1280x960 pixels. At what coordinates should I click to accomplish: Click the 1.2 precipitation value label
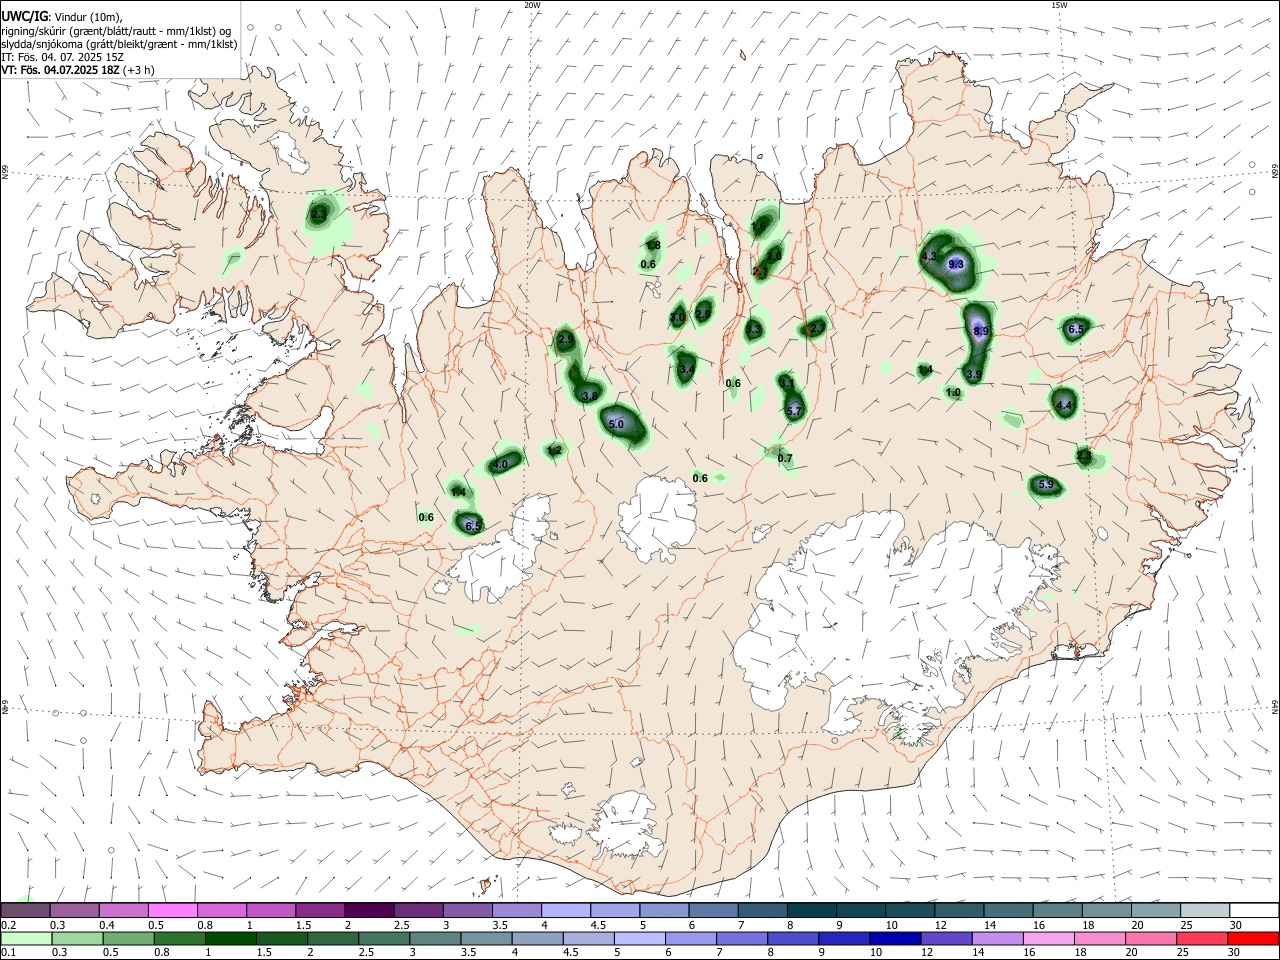click(x=555, y=451)
